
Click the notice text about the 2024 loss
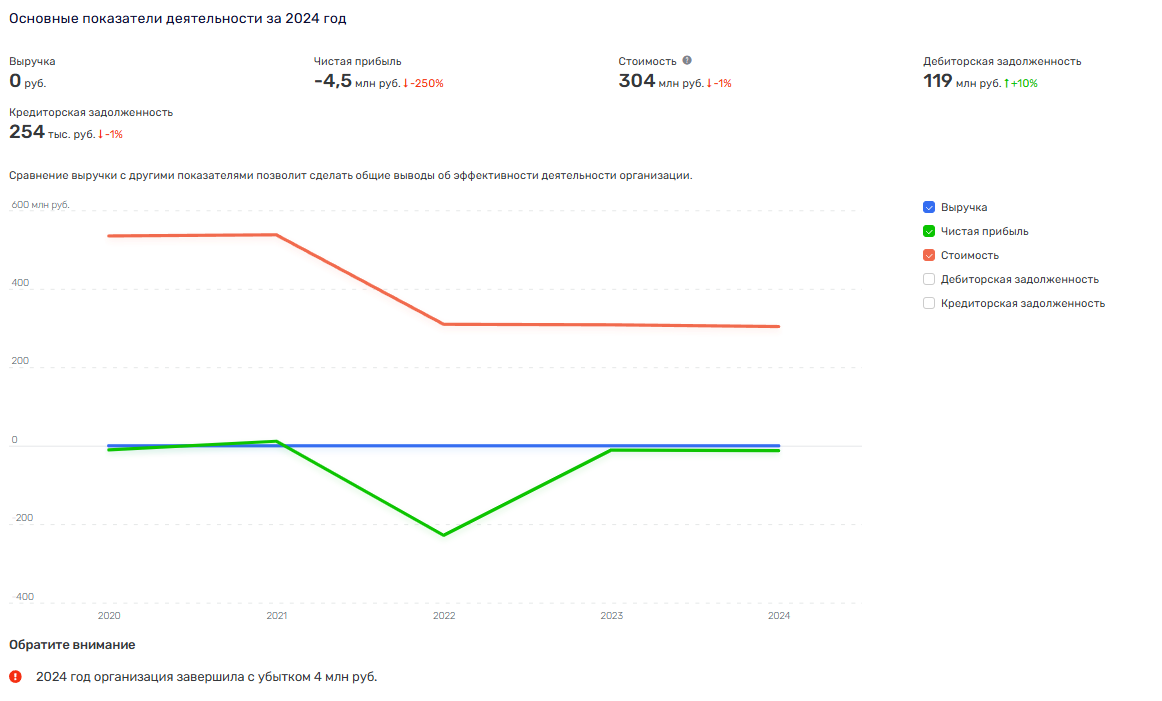tap(206, 677)
